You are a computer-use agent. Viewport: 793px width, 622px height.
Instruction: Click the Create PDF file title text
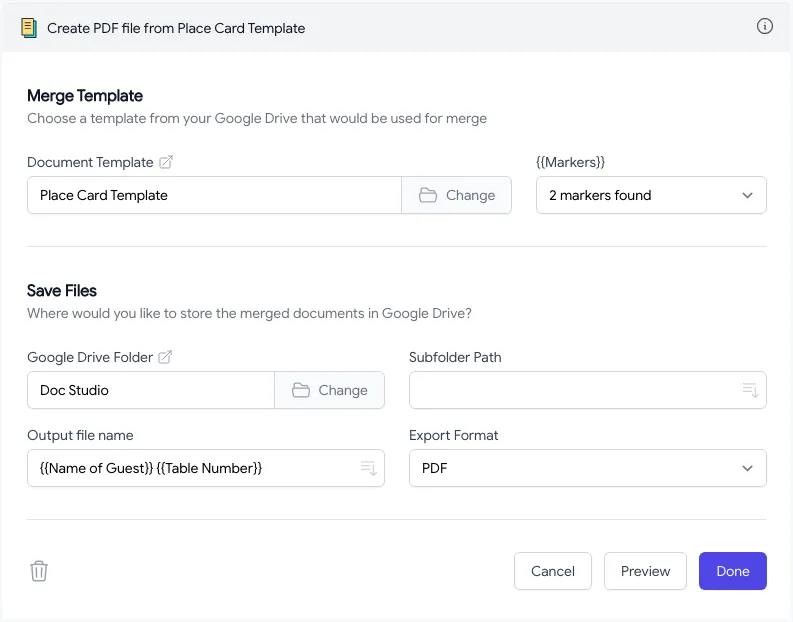(x=176, y=28)
